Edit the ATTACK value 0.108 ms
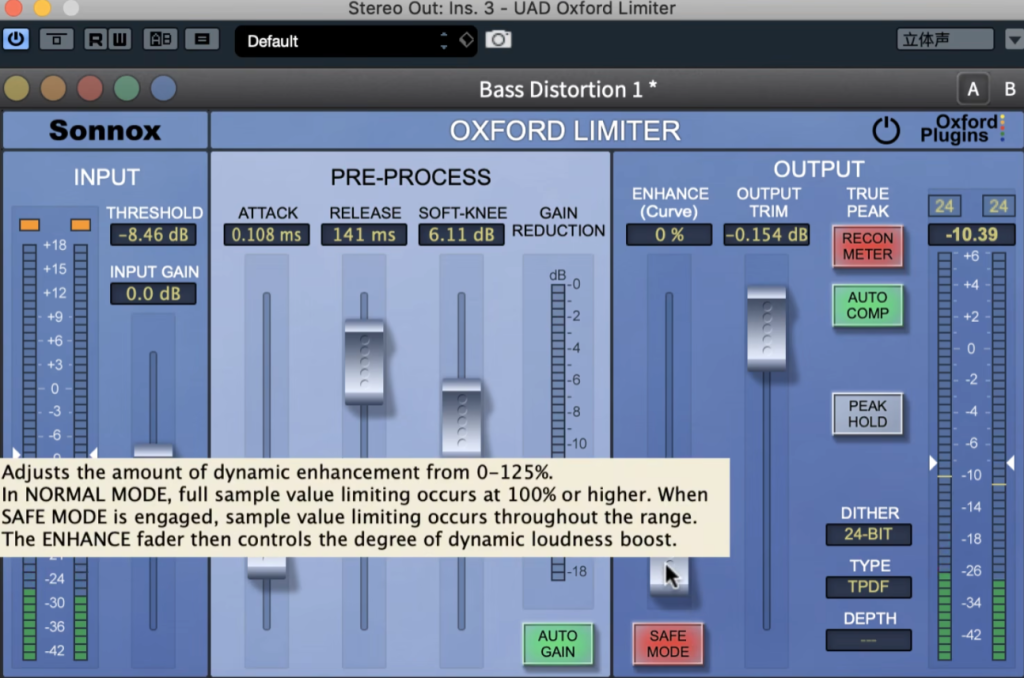This screenshot has height=678, width=1024. (266, 234)
